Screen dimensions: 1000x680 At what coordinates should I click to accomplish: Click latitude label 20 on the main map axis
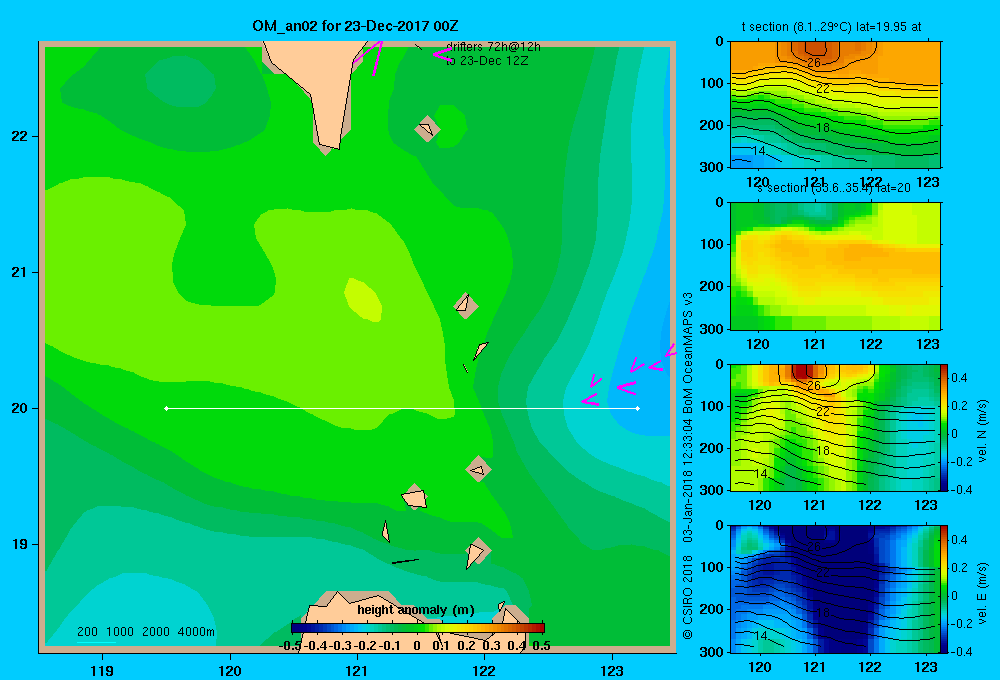coord(19,408)
